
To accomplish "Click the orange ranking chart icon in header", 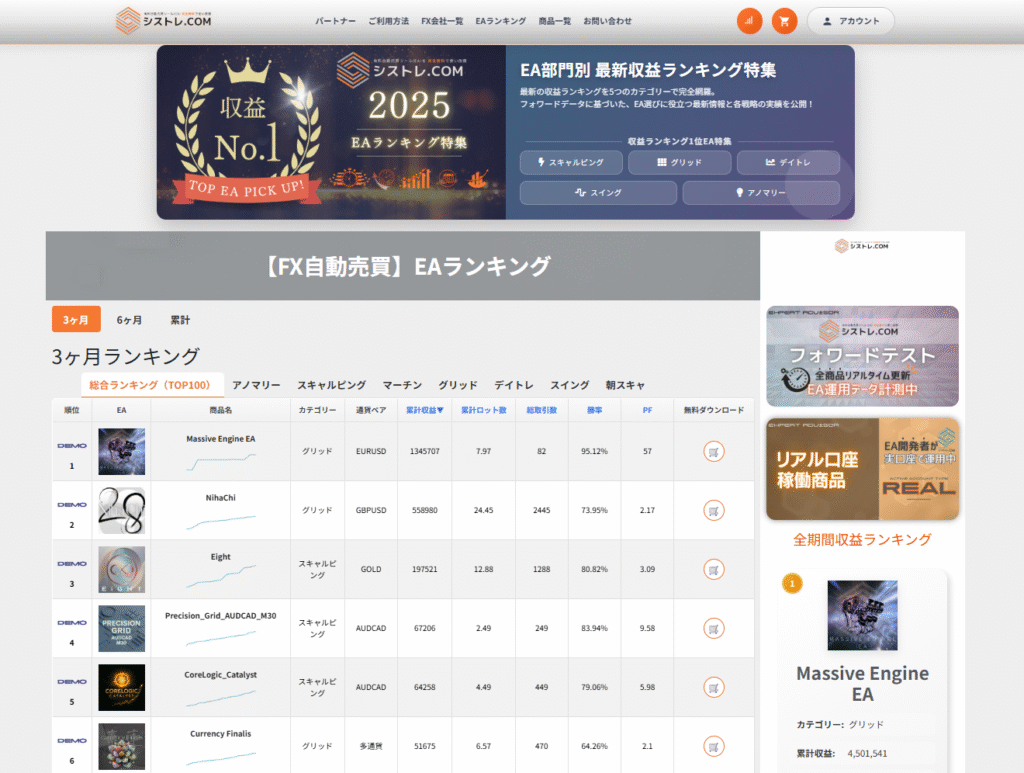I will pyautogui.click(x=749, y=21).
